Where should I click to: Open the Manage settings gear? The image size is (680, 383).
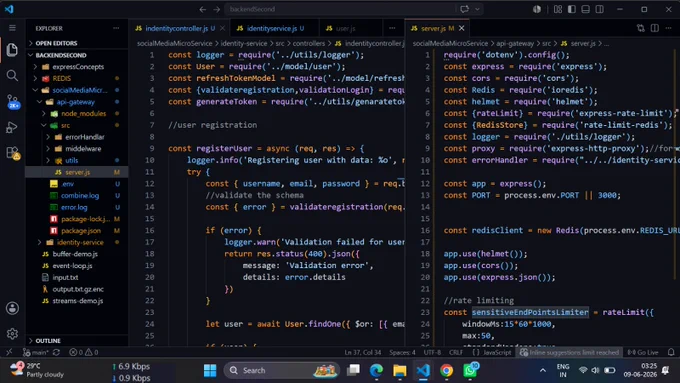pos(12,334)
